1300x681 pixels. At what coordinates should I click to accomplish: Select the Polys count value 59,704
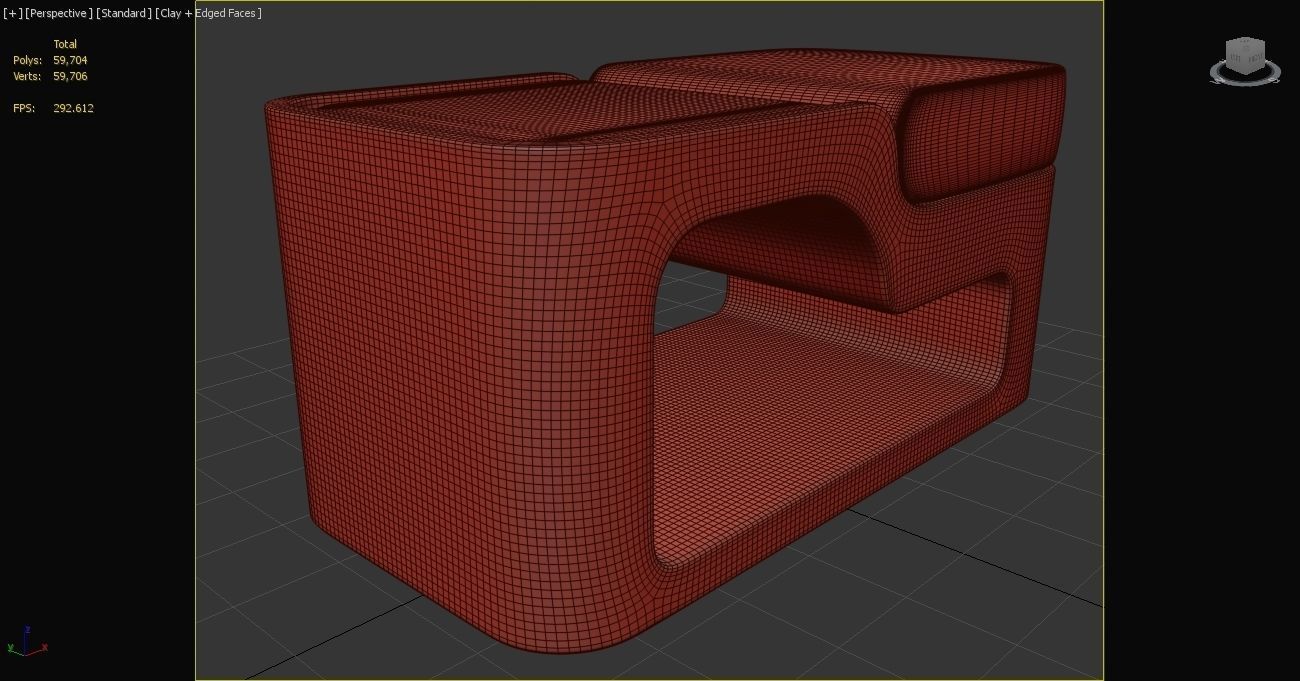pos(70,60)
